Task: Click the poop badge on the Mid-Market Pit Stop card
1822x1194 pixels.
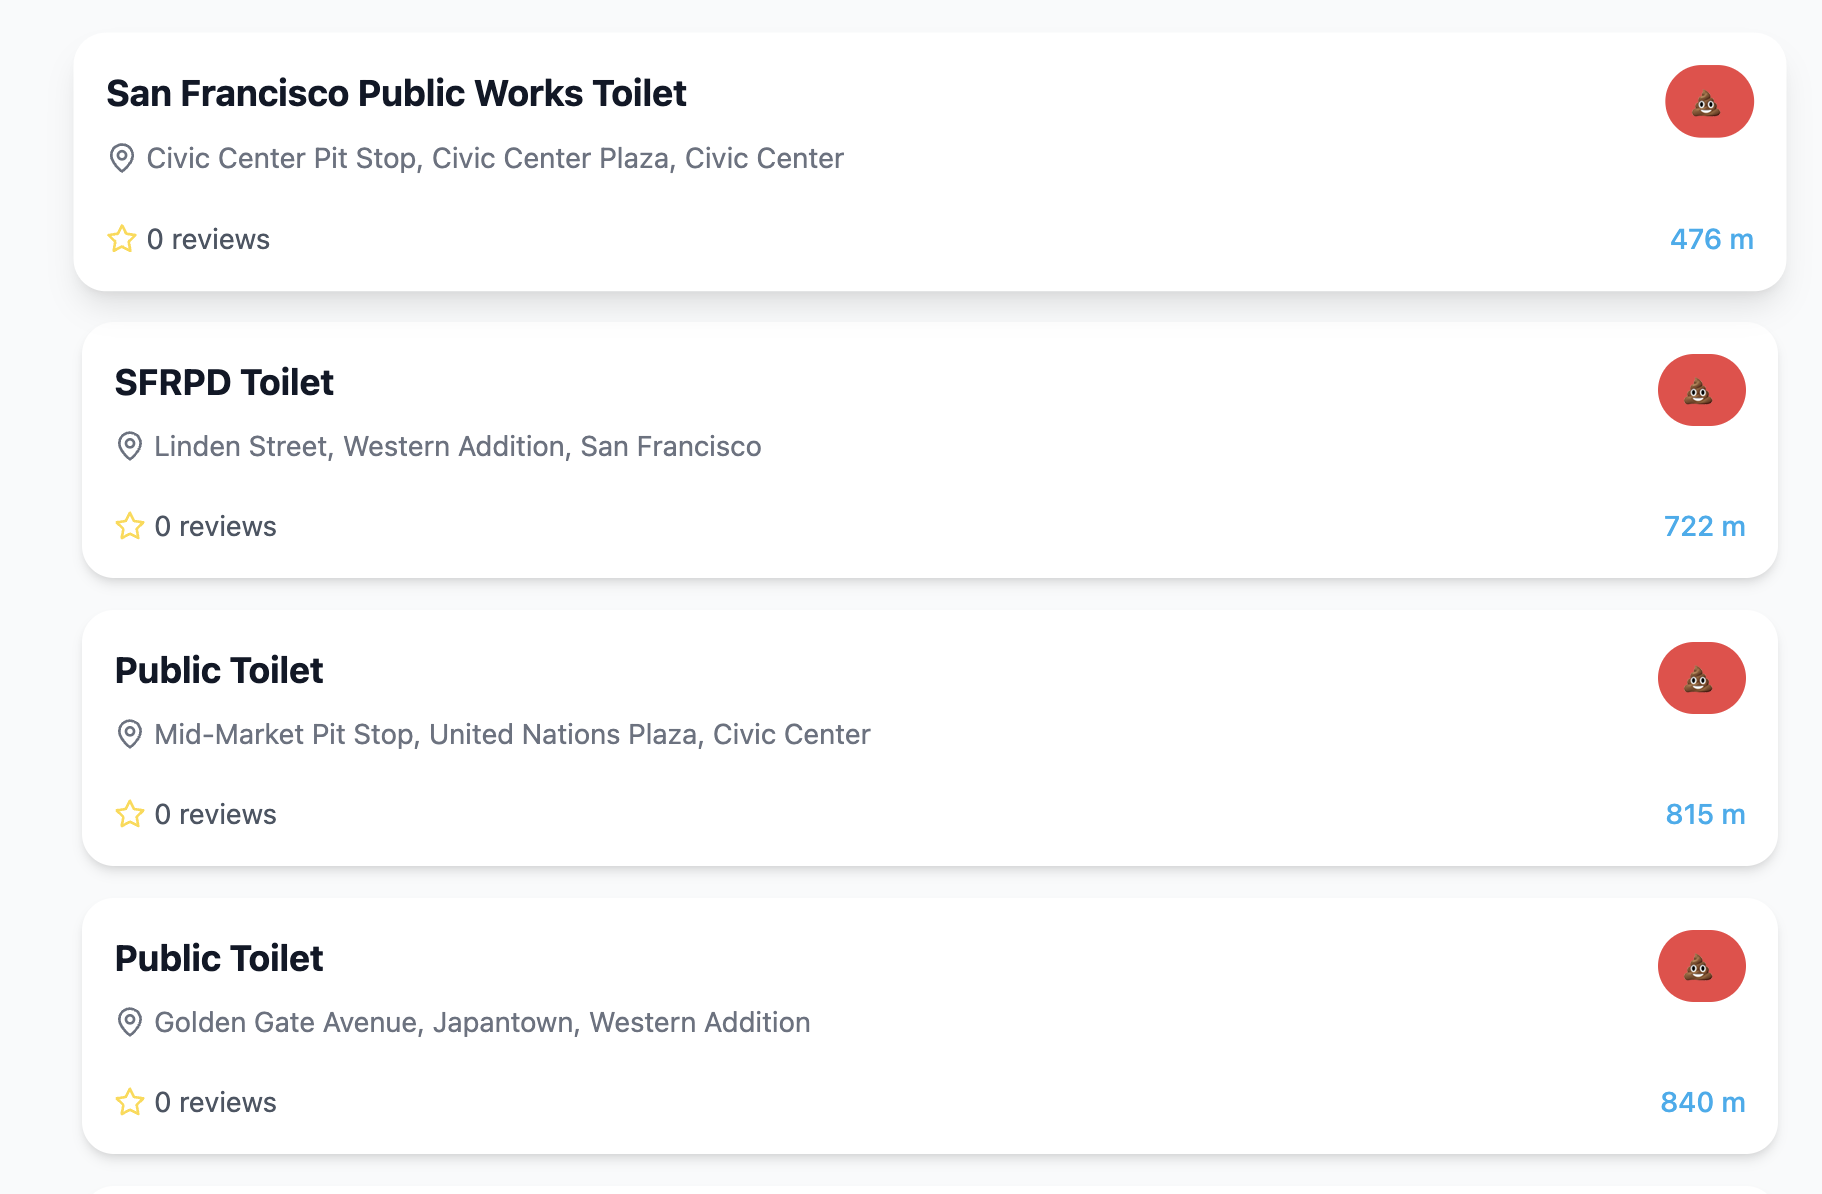Action: coord(1702,678)
